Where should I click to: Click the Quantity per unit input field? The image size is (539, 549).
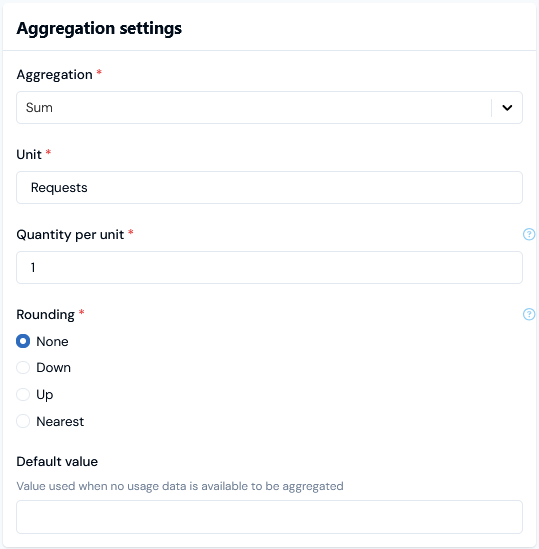[x=269, y=267]
